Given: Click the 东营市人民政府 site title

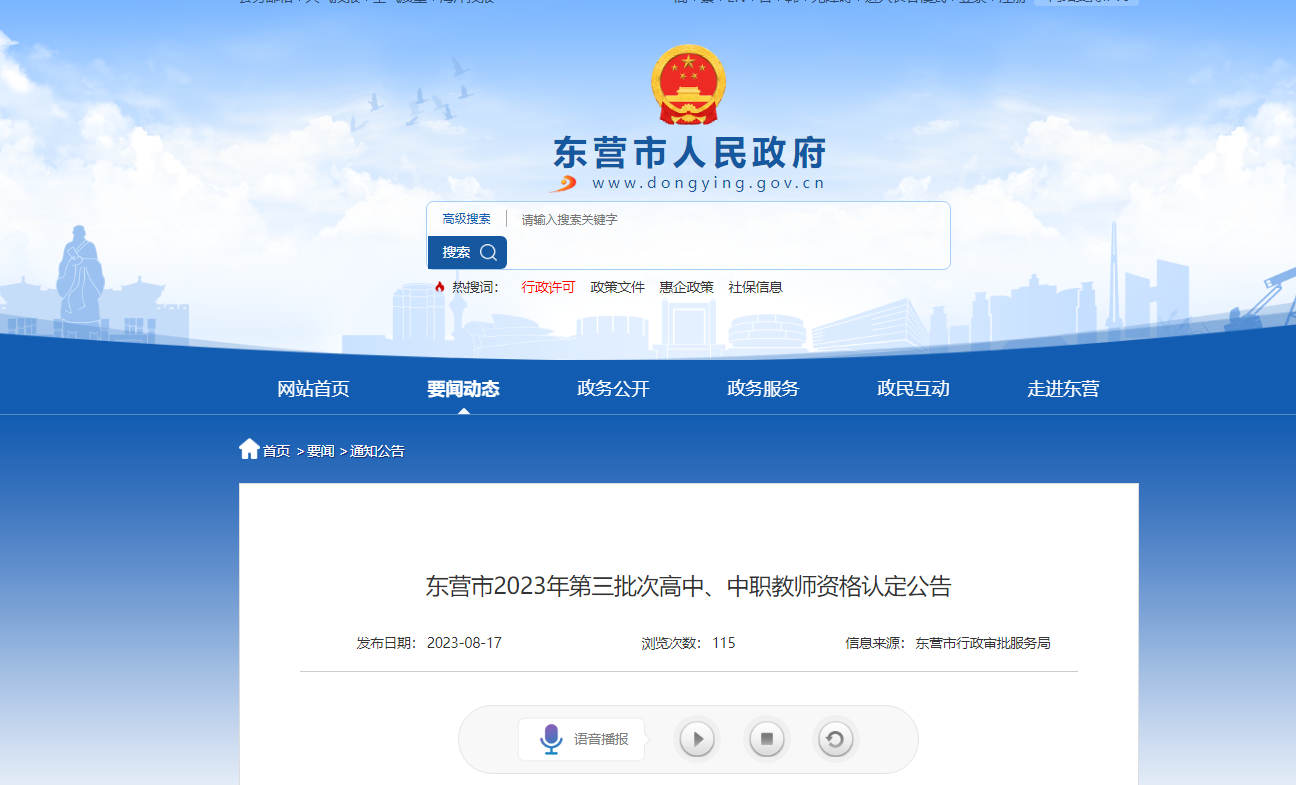Looking at the screenshot, I should 689,153.
